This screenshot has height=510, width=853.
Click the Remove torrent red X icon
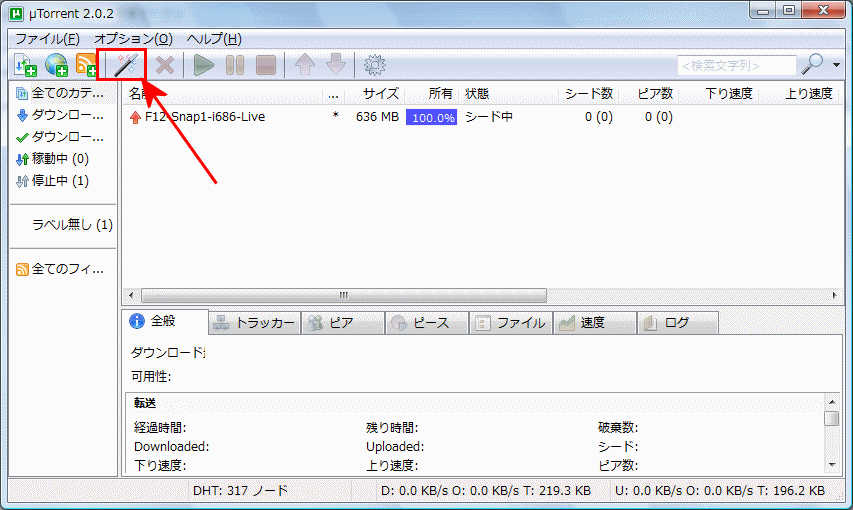point(165,65)
